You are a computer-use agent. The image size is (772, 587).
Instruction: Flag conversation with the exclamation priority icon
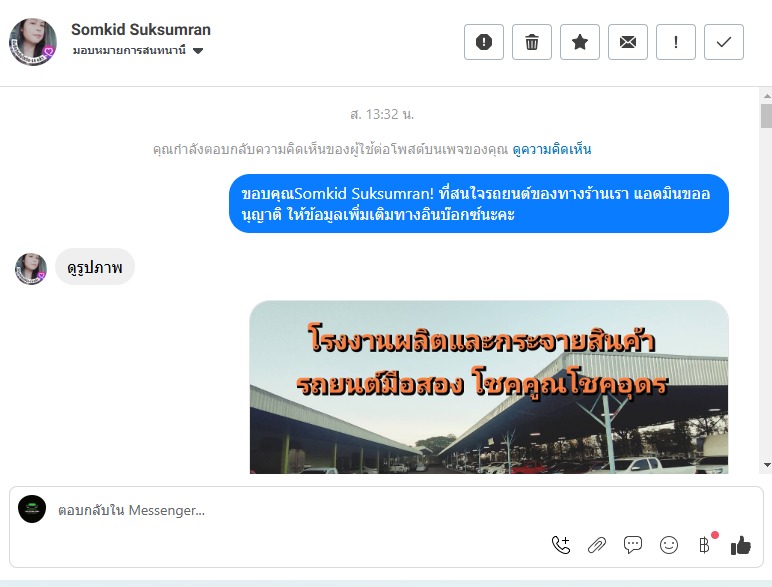(x=676, y=42)
